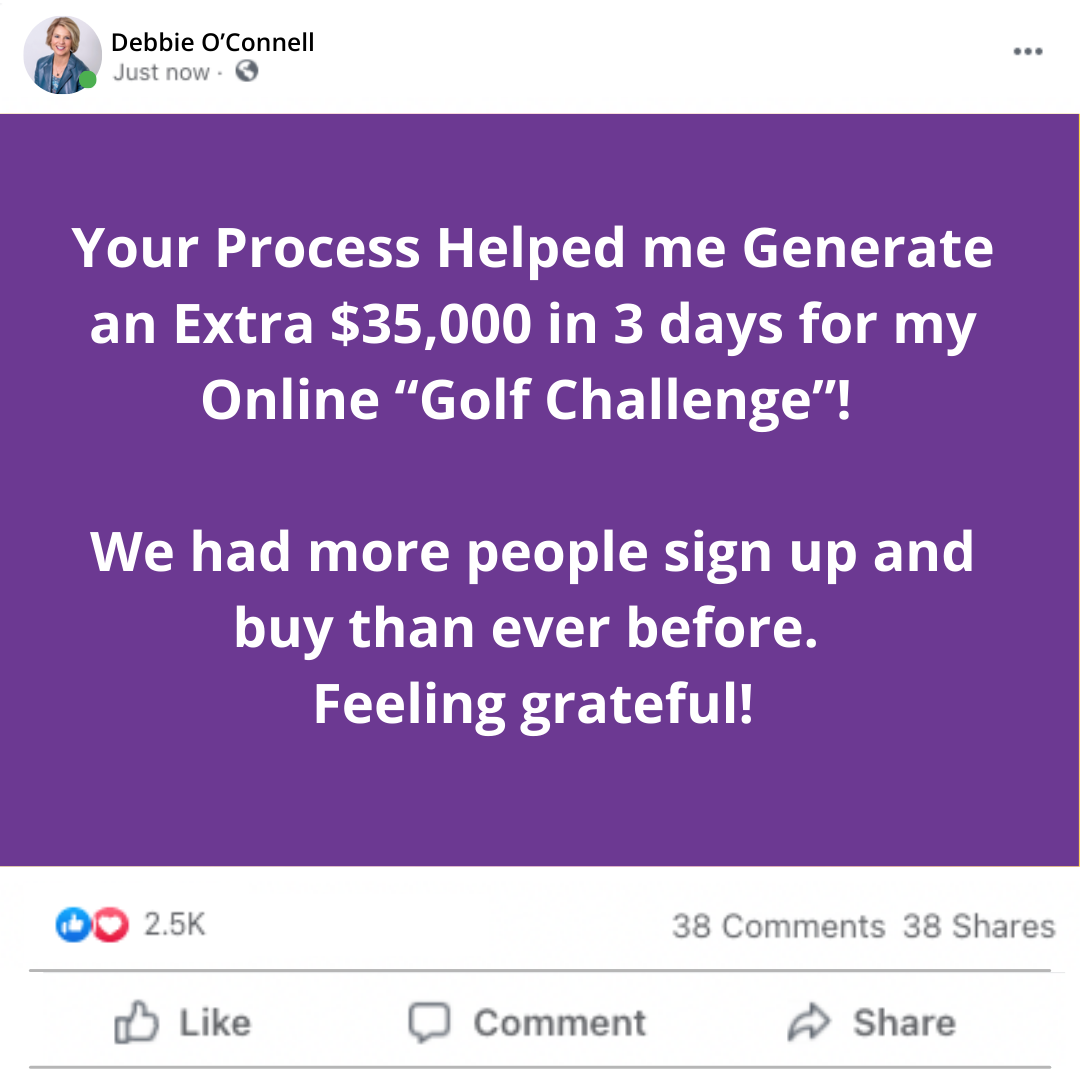Click the 'Just now' timestamp
This screenshot has height=1080, width=1080.
pyautogui.click(x=161, y=72)
